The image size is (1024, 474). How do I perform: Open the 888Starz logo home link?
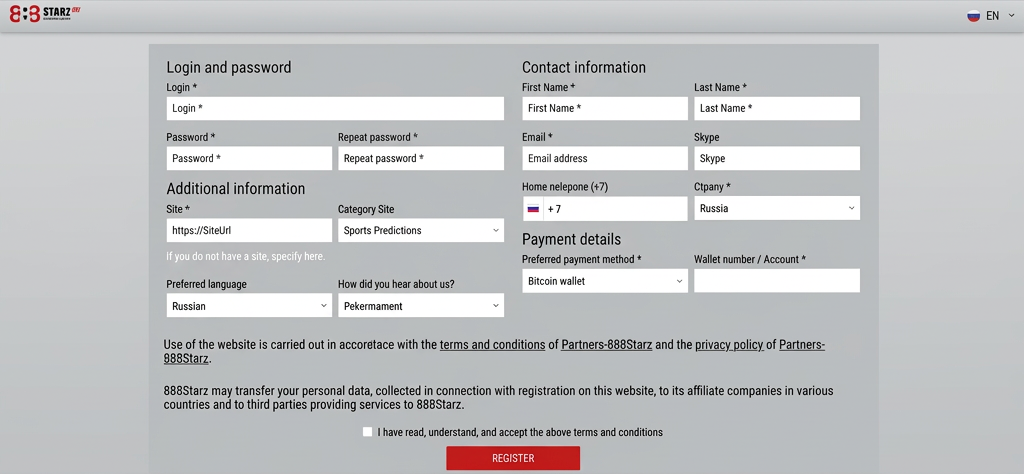coord(44,14)
